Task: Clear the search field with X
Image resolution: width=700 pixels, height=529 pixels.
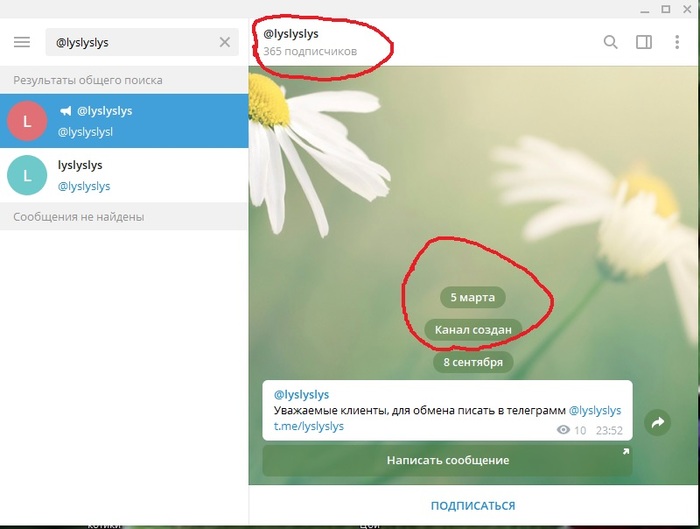Action: tap(225, 42)
